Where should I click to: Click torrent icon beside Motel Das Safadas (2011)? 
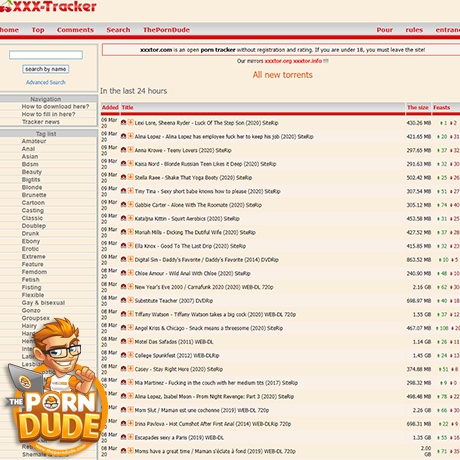pos(123,341)
